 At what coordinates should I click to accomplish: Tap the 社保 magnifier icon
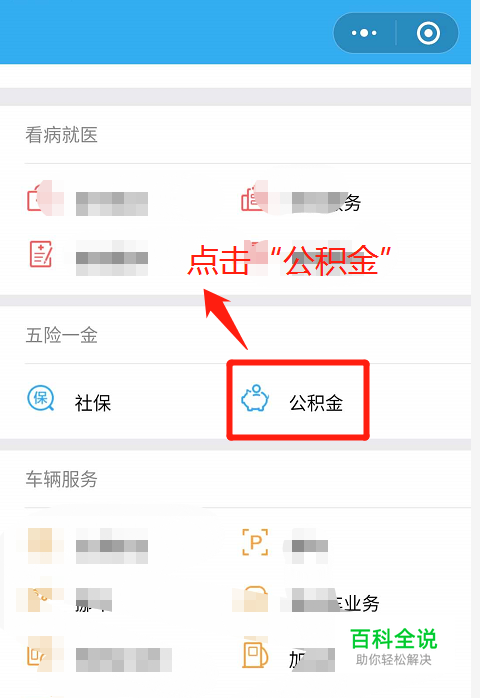click(41, 398)
